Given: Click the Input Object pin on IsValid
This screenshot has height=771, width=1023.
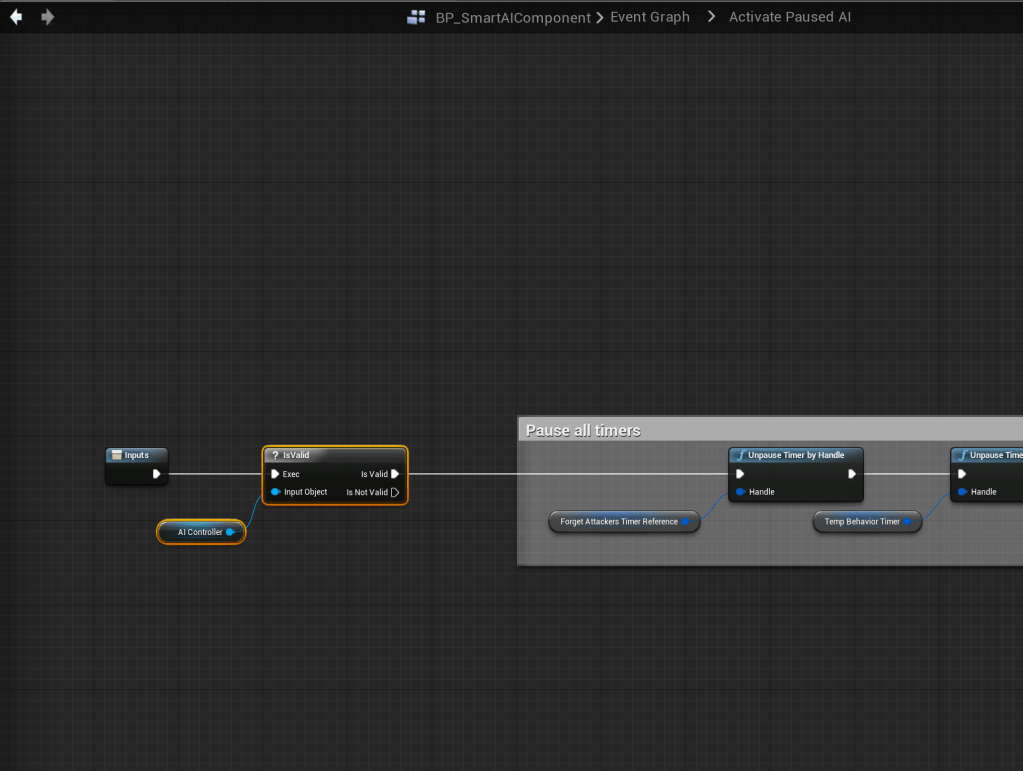Looking at the screenshot, I should tap(275, 492).
